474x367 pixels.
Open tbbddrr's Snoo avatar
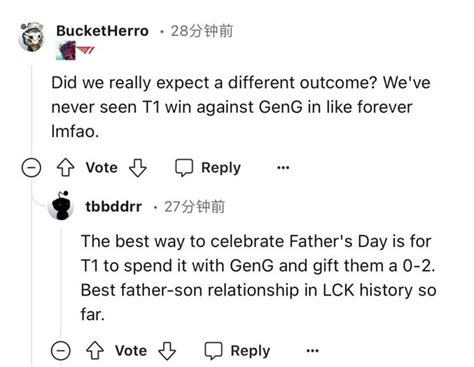(61, 206)
